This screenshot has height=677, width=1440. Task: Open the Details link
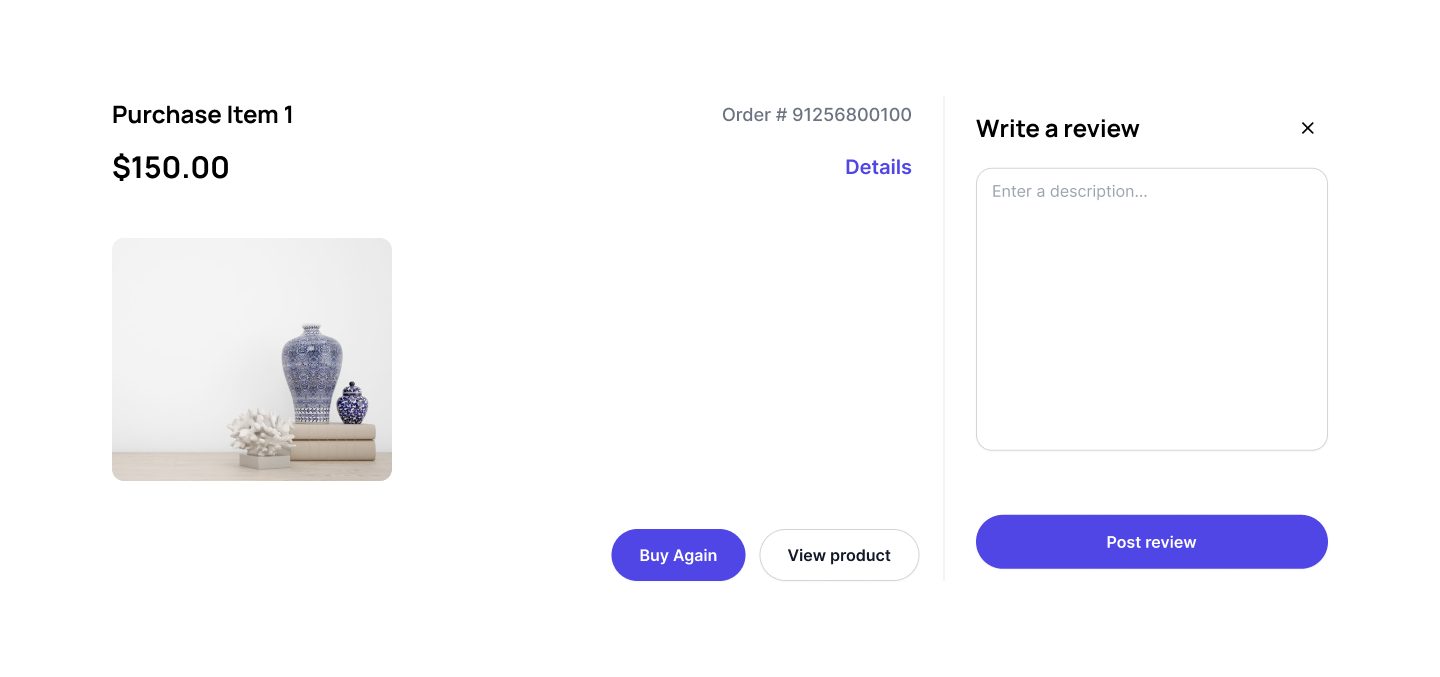tap(878, 167)
